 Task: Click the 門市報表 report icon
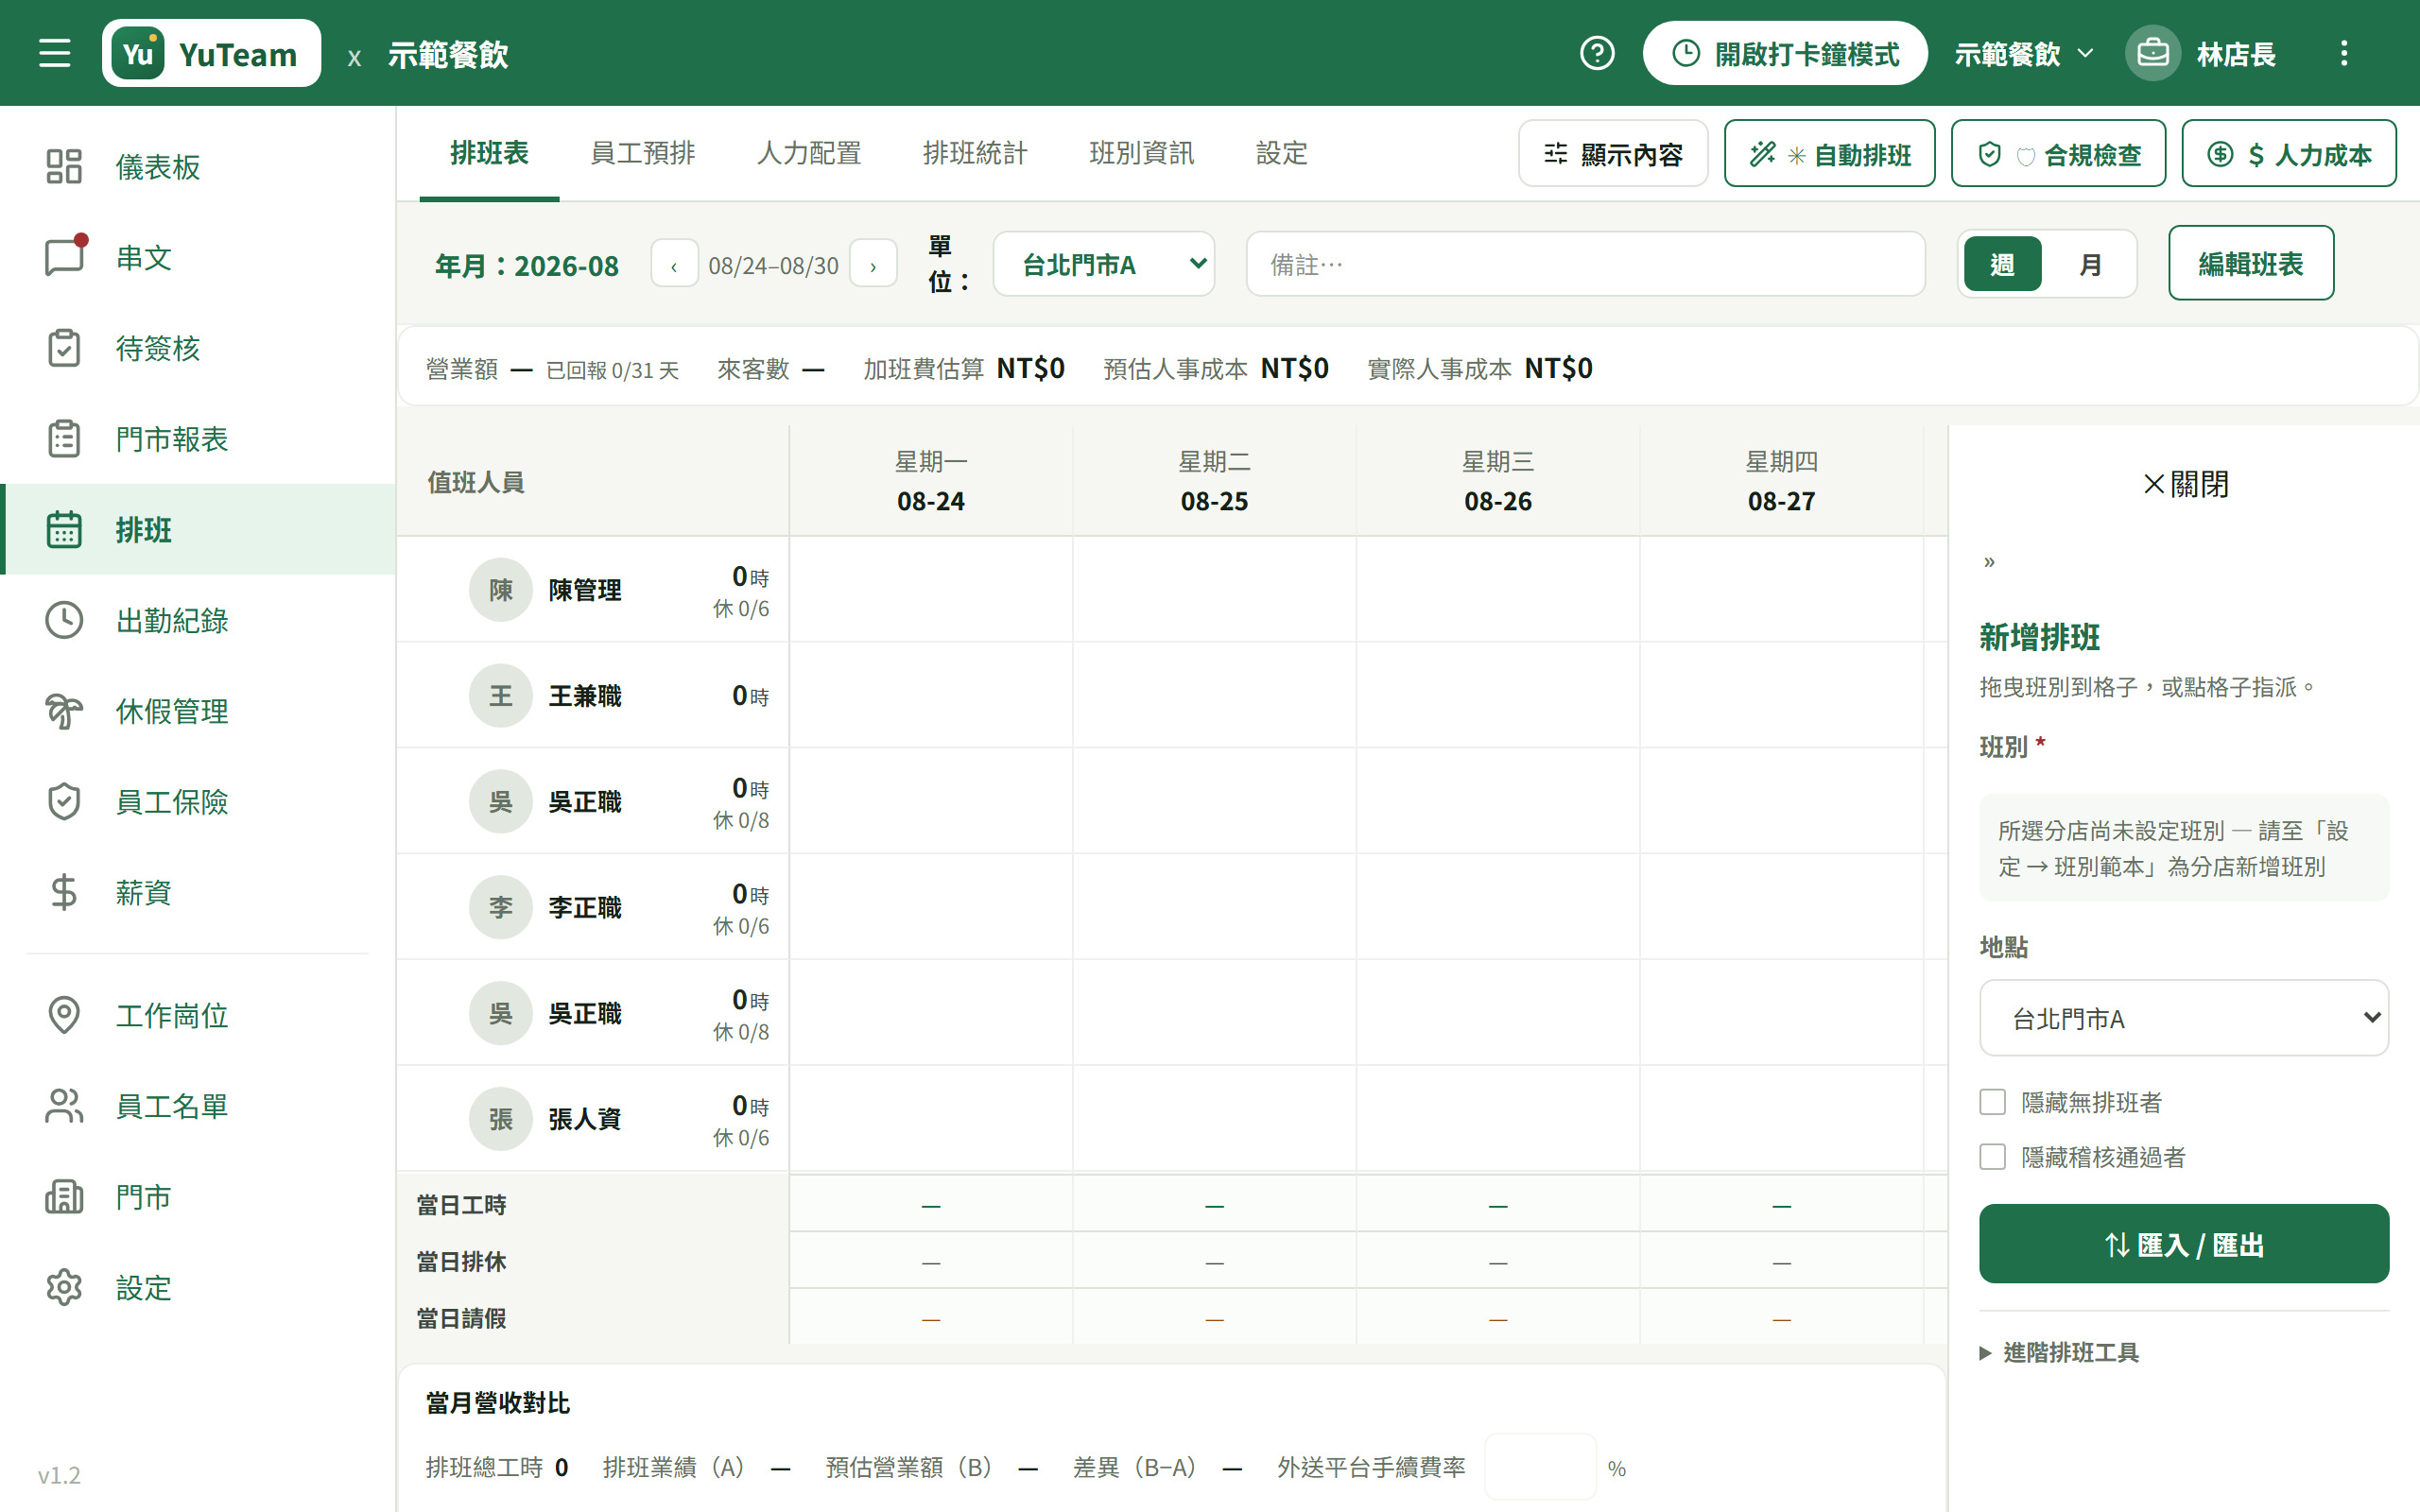[x=64, y=439]
